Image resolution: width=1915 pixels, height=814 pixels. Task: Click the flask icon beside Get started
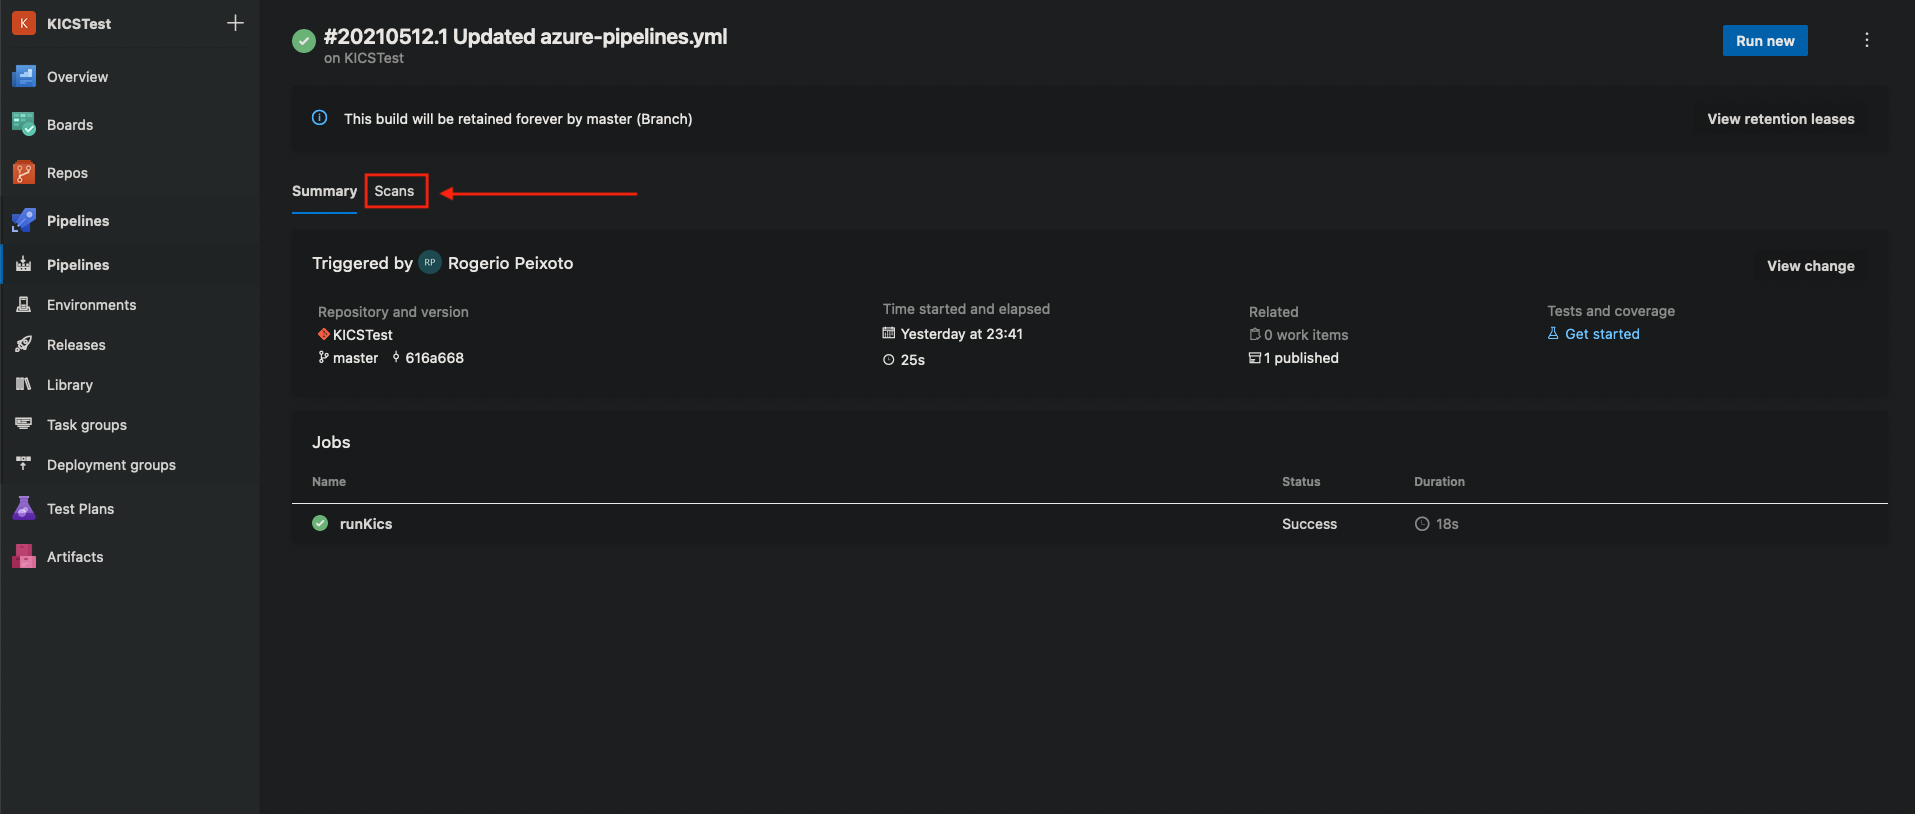[1553, 333]
